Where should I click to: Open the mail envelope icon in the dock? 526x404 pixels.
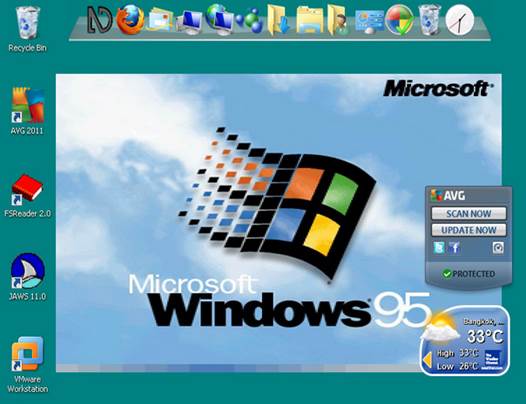[x=161, y=21]
